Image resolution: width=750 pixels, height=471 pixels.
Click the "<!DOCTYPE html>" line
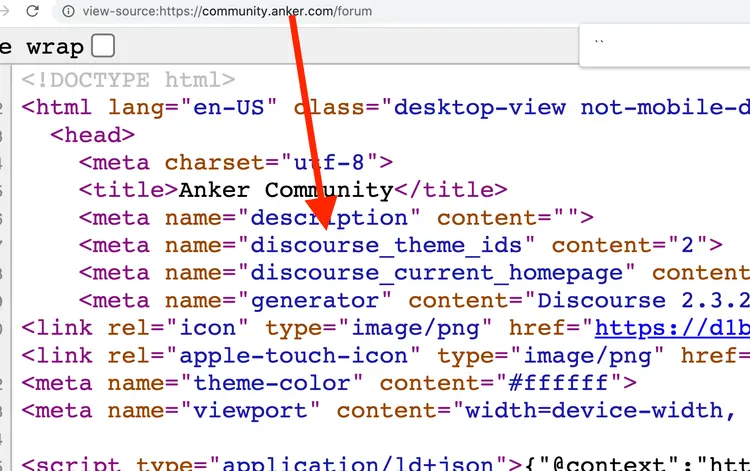[128, 79]
